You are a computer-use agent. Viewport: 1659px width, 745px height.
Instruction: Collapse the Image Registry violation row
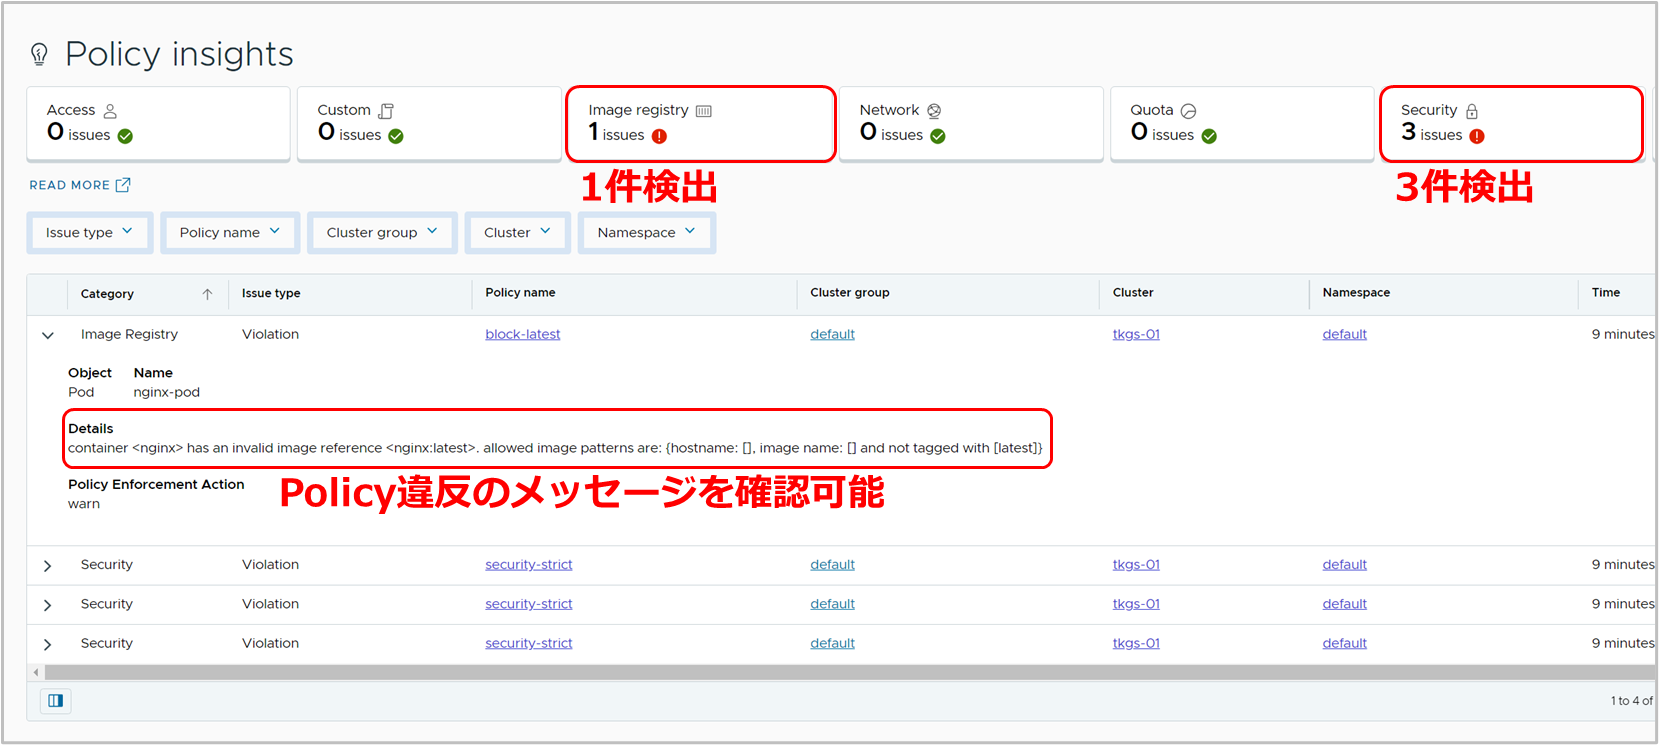point(48,335)
